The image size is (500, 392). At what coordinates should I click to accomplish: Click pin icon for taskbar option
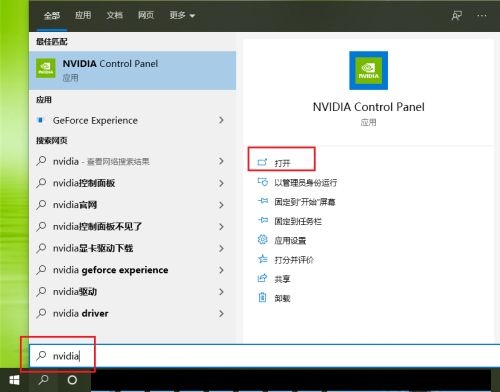(x=263, y=220)
